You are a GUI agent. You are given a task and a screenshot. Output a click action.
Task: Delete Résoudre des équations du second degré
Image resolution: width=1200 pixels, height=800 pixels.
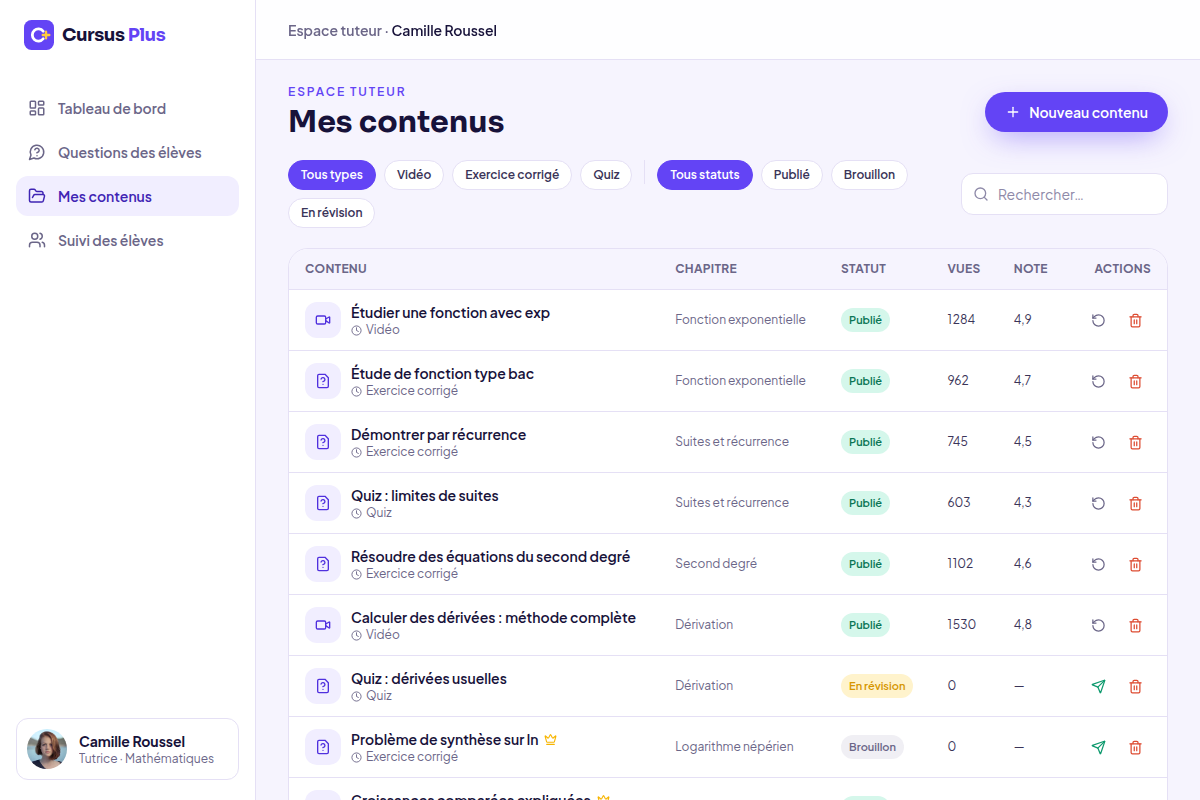[1135, 564]
